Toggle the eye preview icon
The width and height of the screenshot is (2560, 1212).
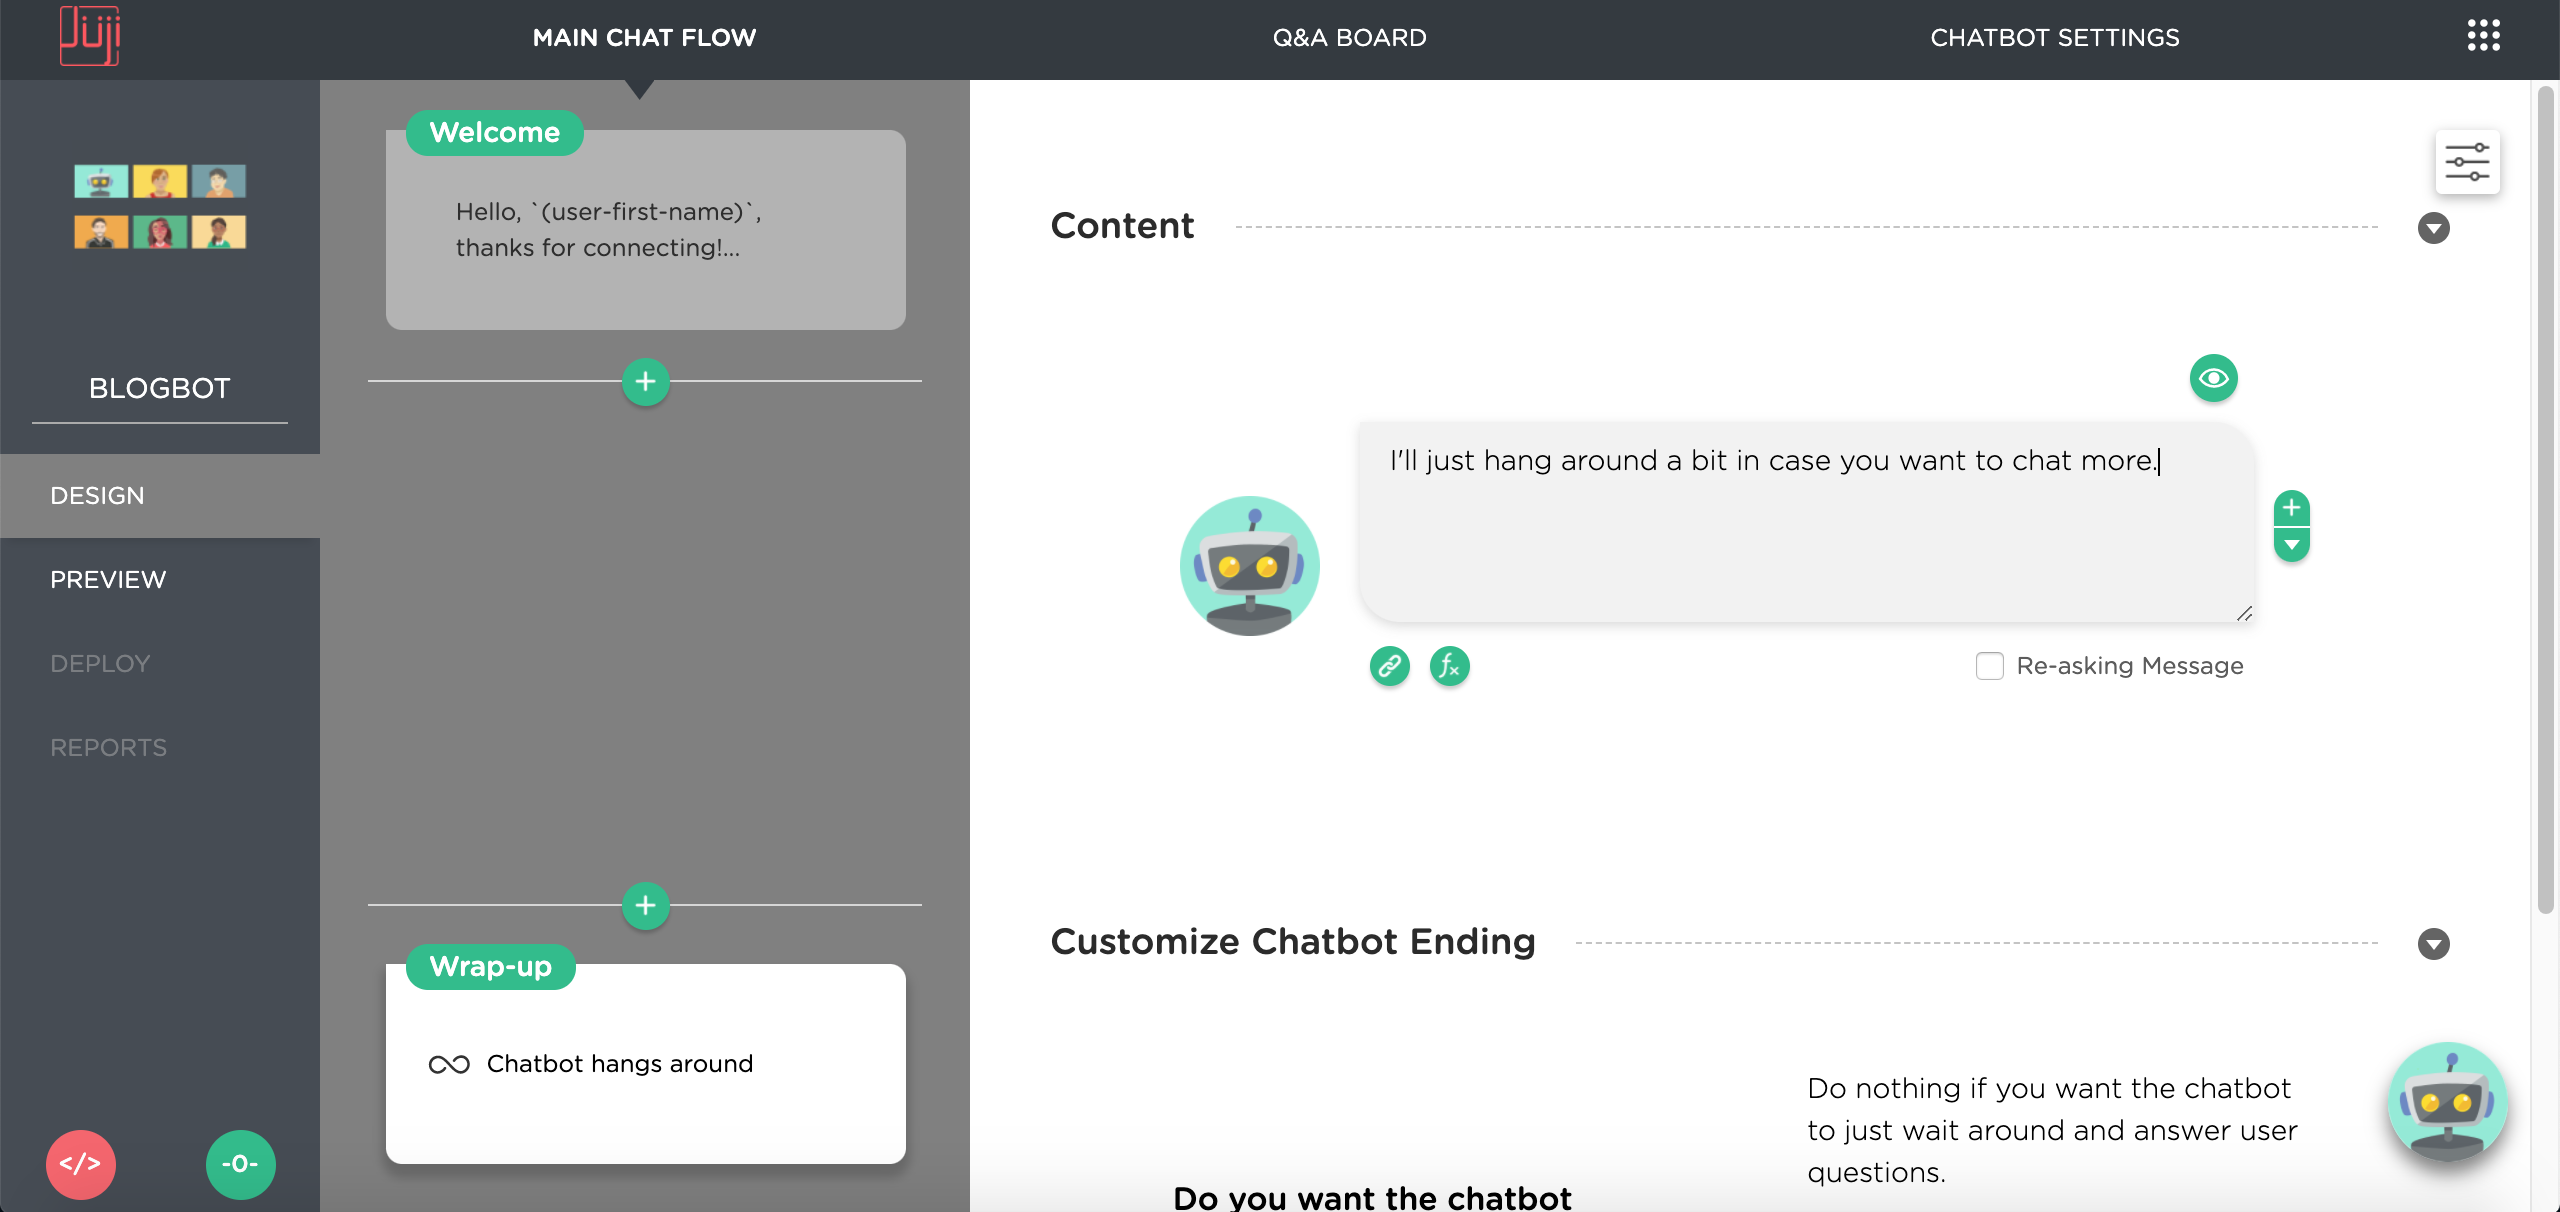click(x=2213, y=378)
